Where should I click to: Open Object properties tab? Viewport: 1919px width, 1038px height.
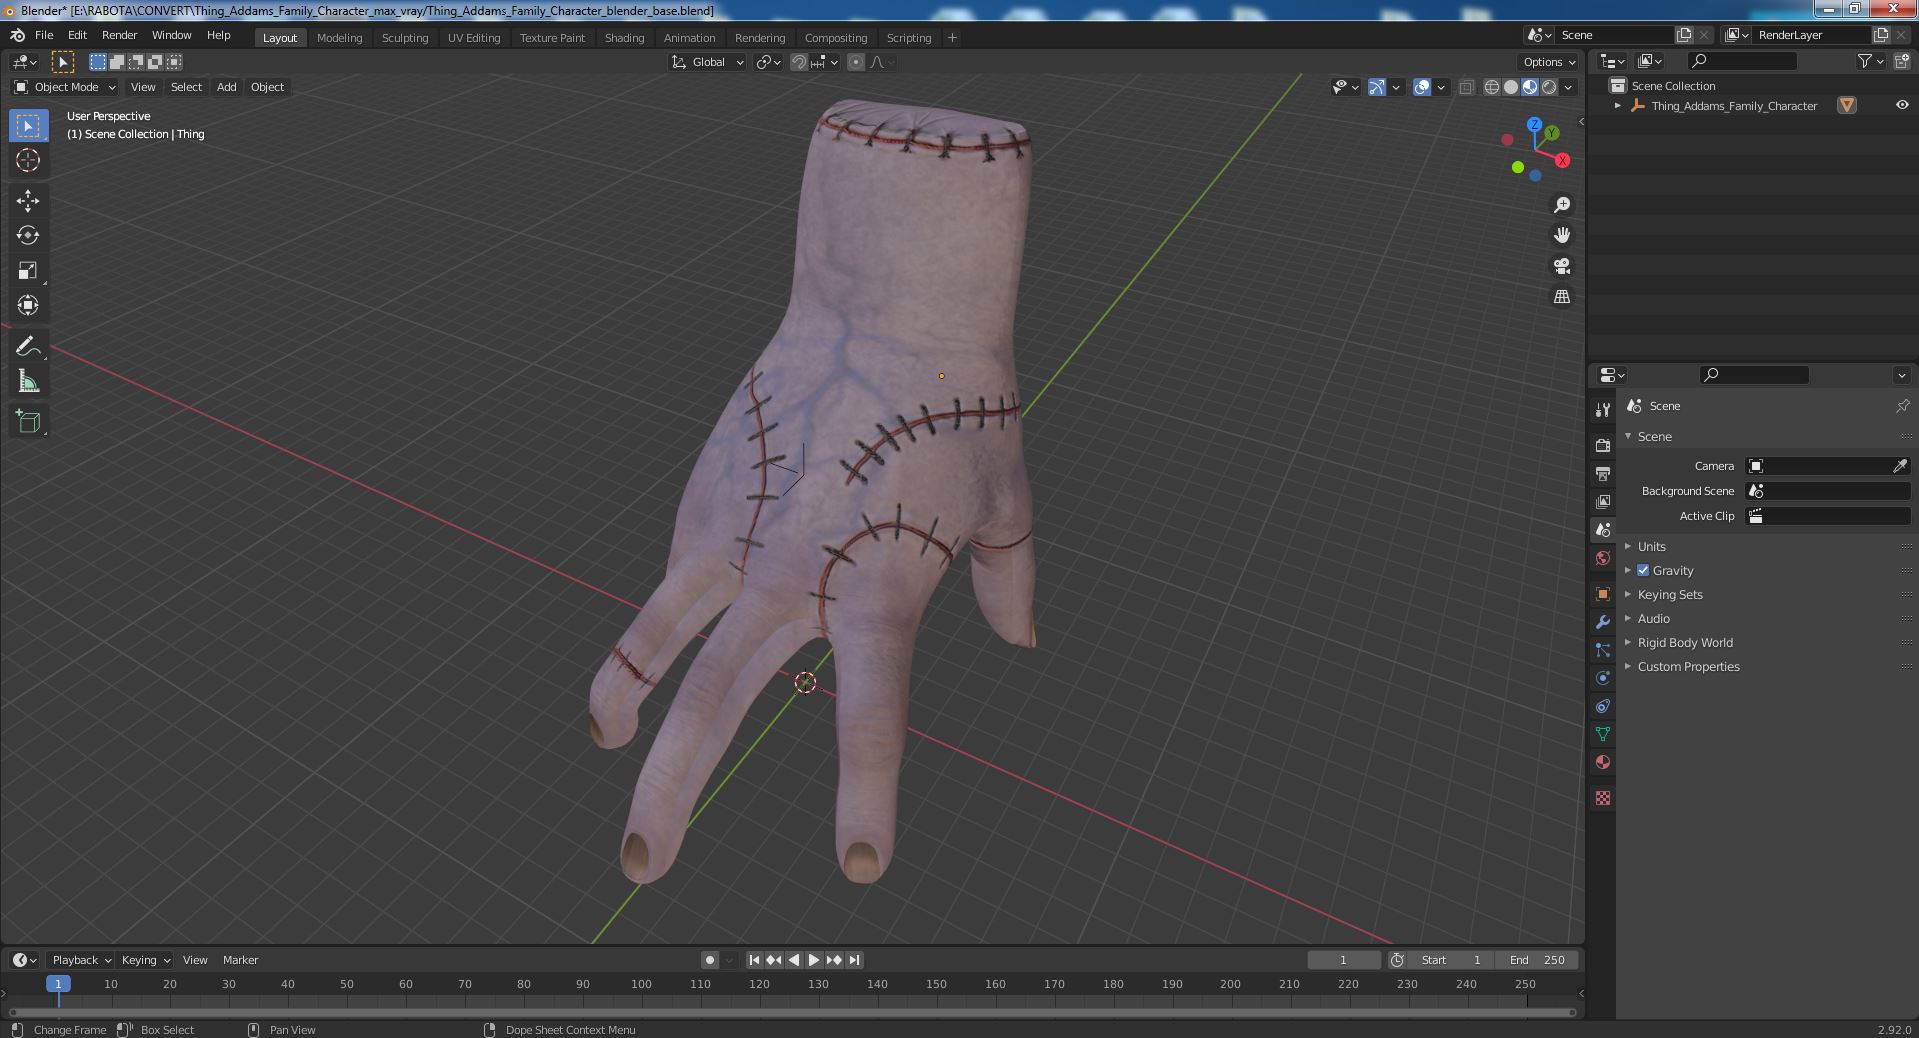pos(1603,594)
